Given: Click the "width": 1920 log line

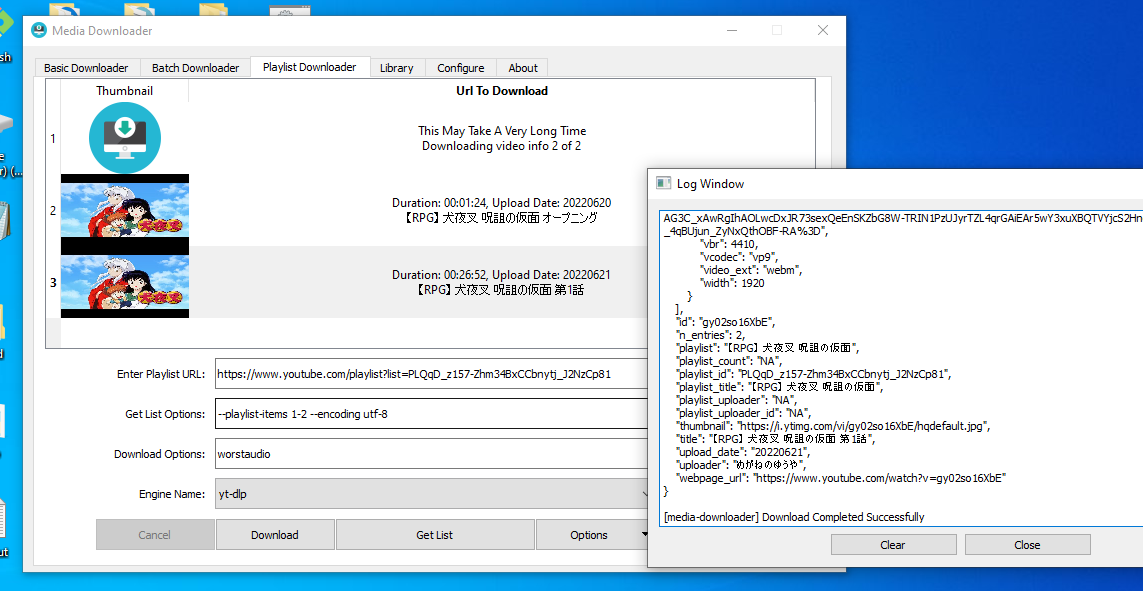Looking at the screenshot, I should 732,283.
